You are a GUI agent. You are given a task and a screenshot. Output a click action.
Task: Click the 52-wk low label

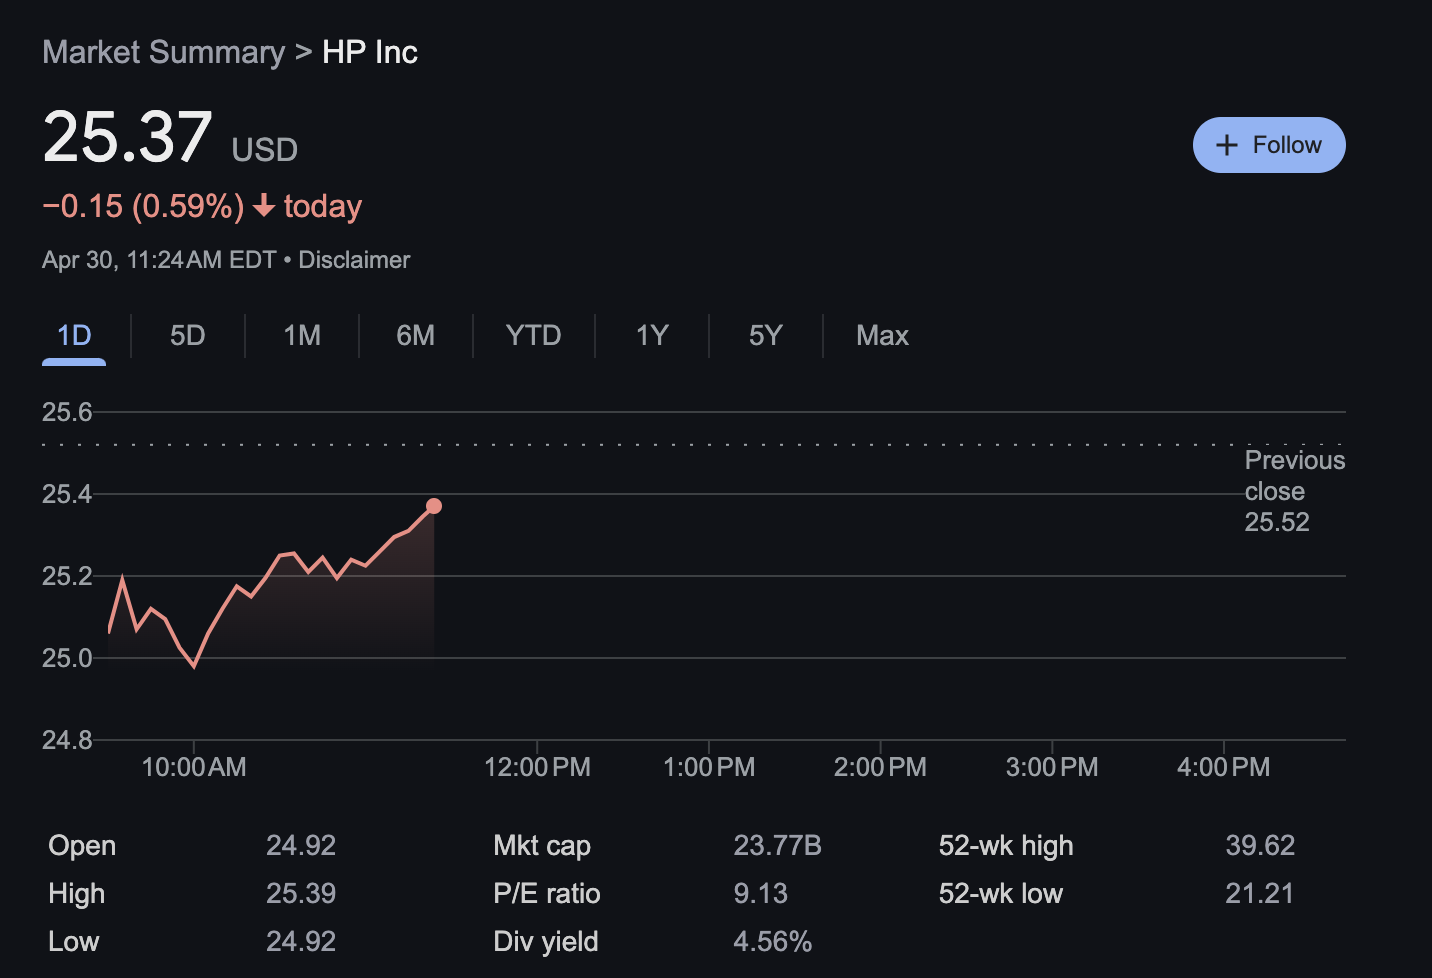[x=1001, y=894]
